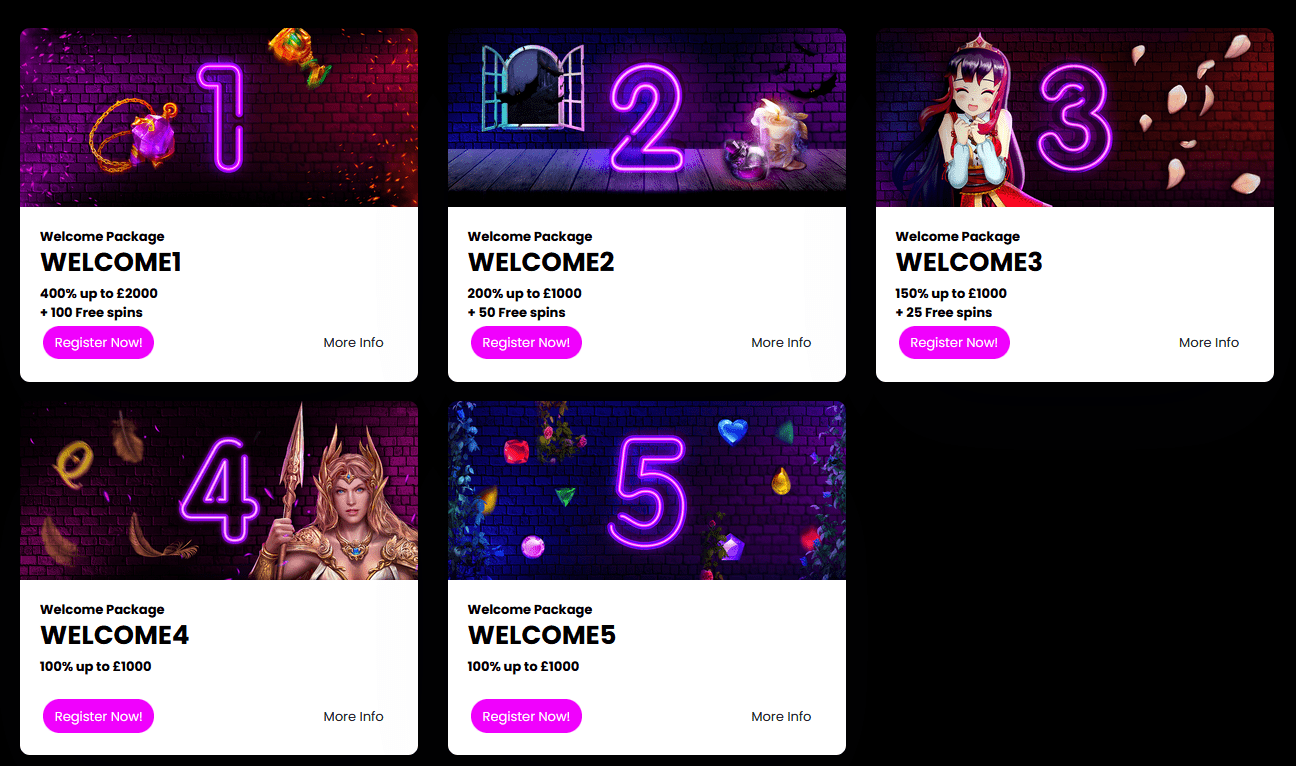
Task: Click the blue heart gem in banner 5
Action: 732,432
